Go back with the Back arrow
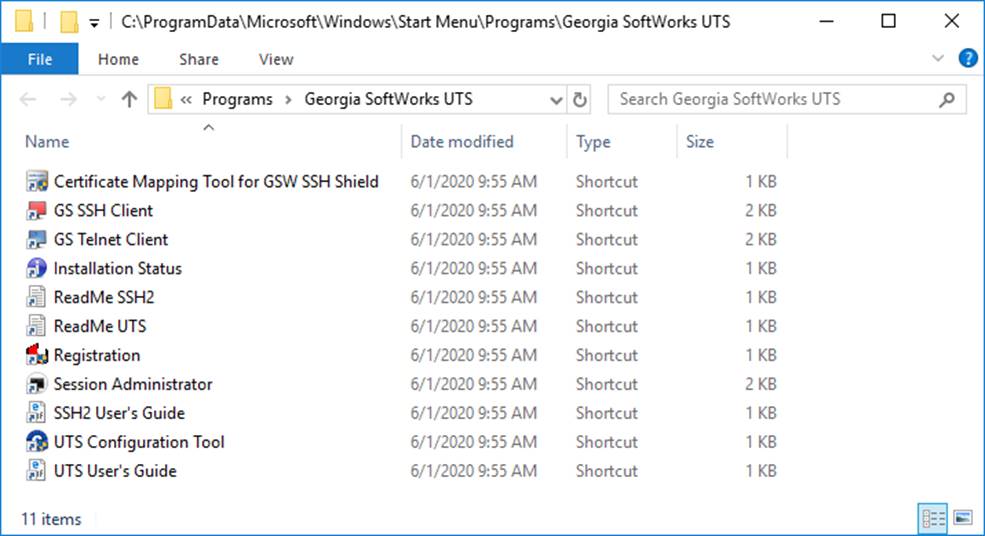Viewport: 985px width, 536px height. 28,99
